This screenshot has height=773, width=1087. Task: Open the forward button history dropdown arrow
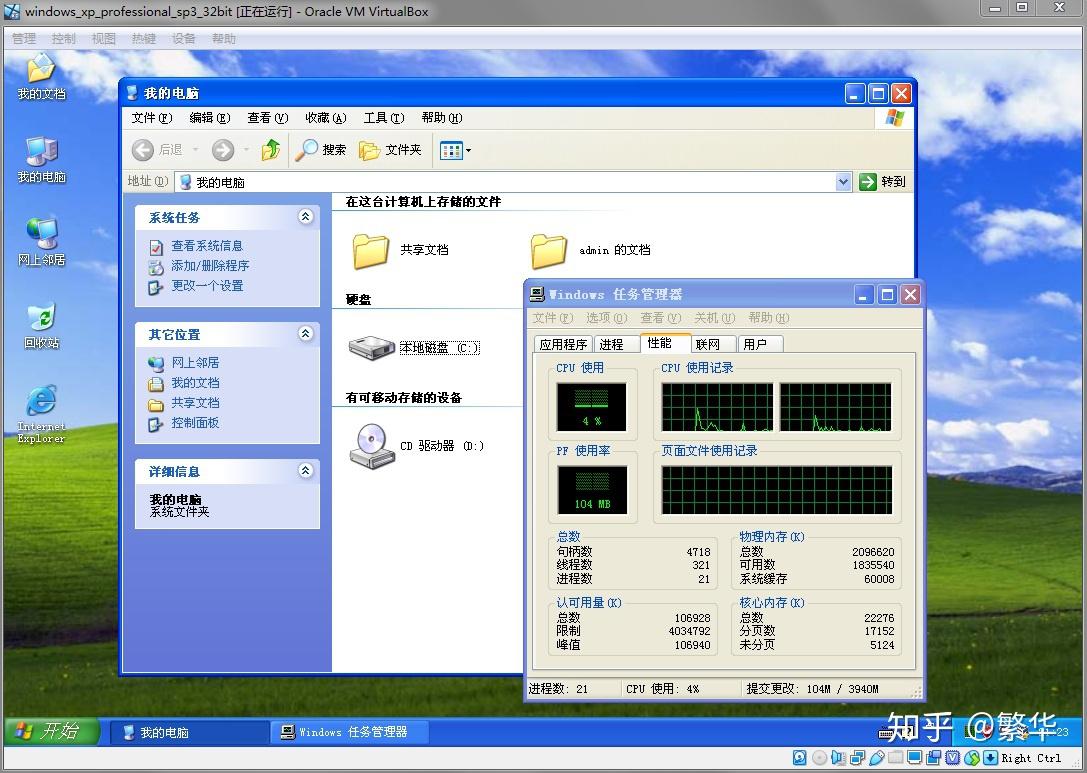[245, 150]
